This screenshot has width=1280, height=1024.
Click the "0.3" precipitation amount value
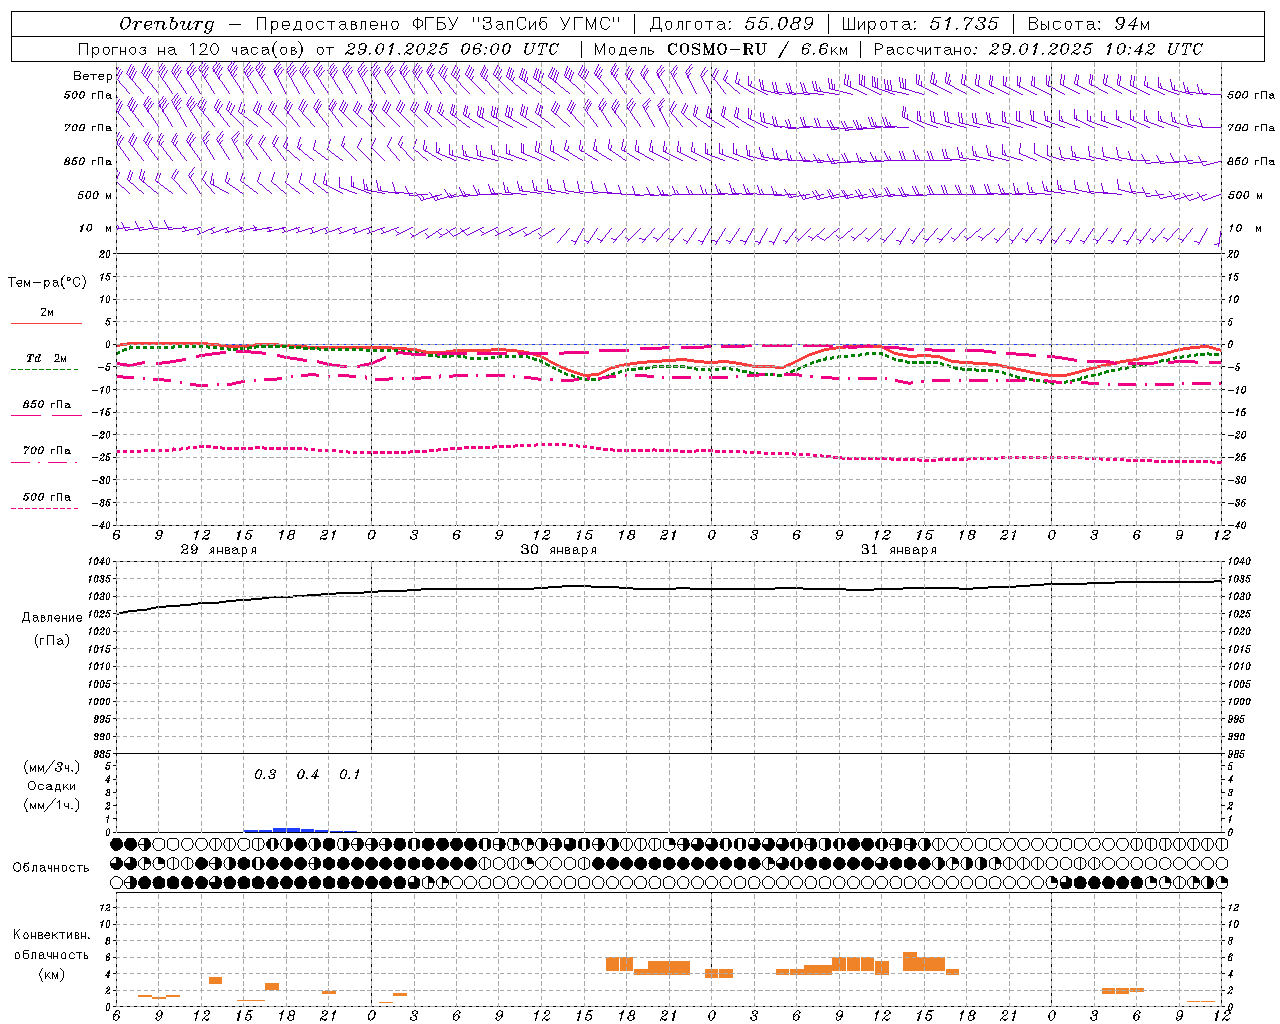(265, 774)
